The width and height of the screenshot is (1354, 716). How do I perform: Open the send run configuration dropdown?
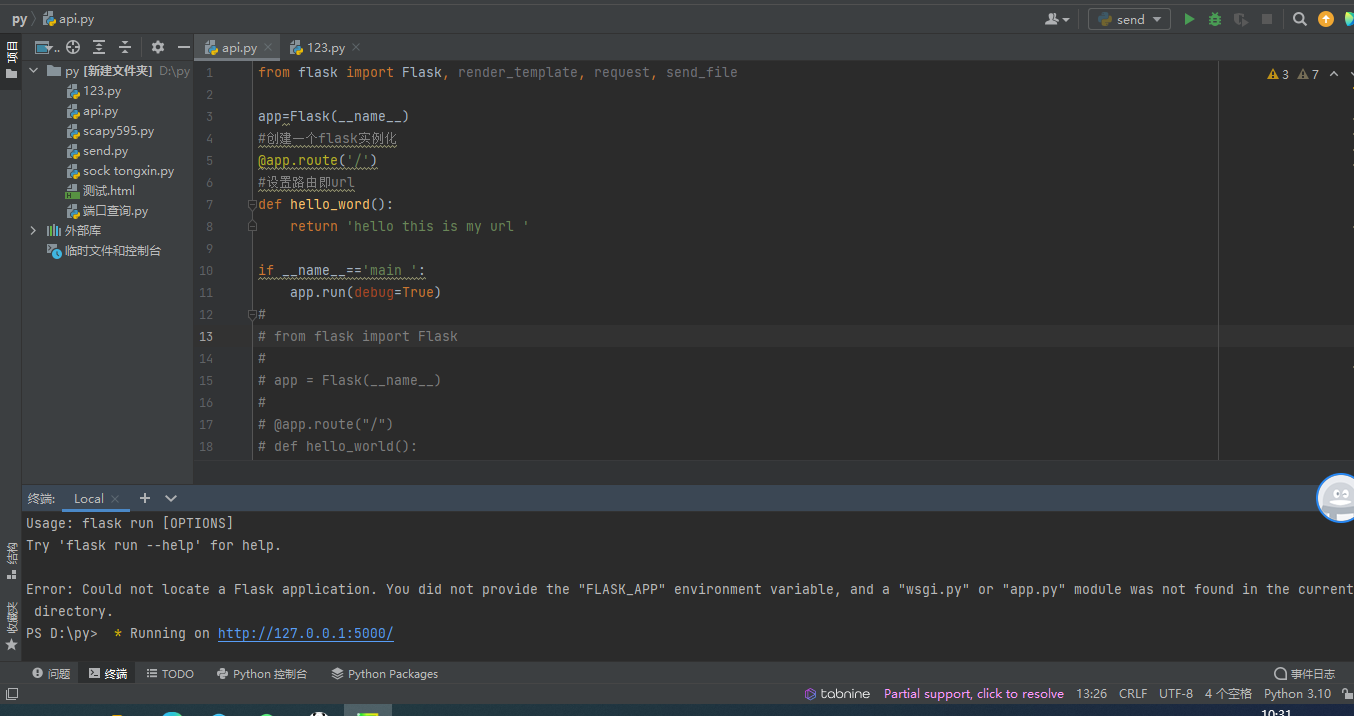coord(1130,19)
